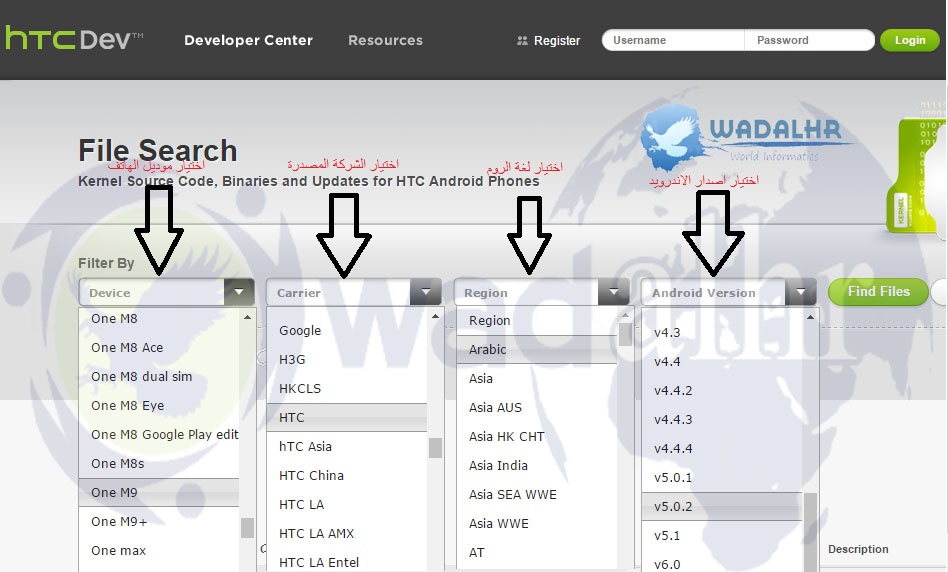
Task: Select Asia HK CHT region
Action: (x=537, y=437)
